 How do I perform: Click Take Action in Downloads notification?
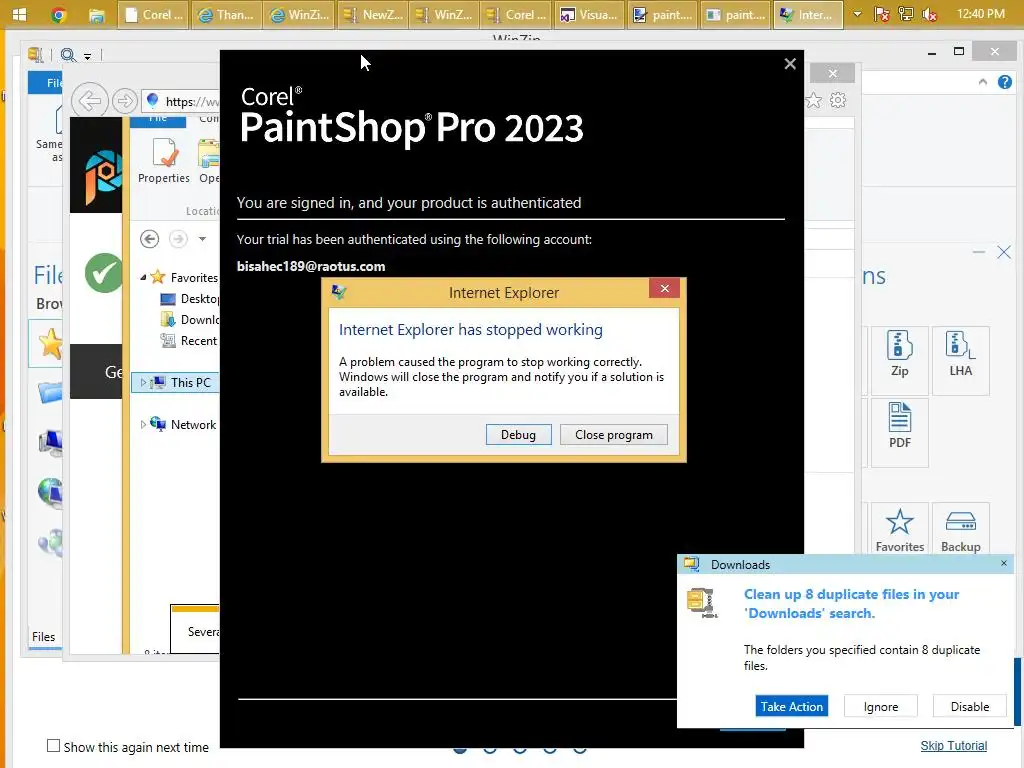792,707
